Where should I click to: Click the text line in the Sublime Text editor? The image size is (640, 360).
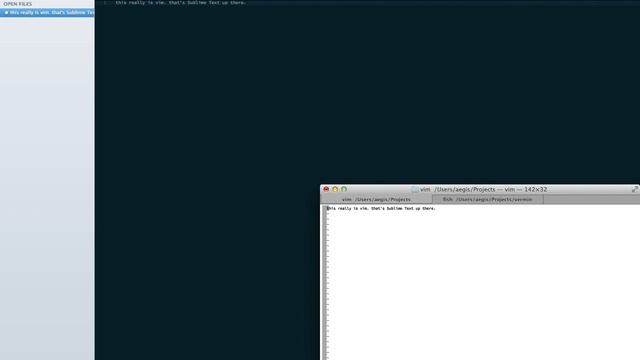180,2
